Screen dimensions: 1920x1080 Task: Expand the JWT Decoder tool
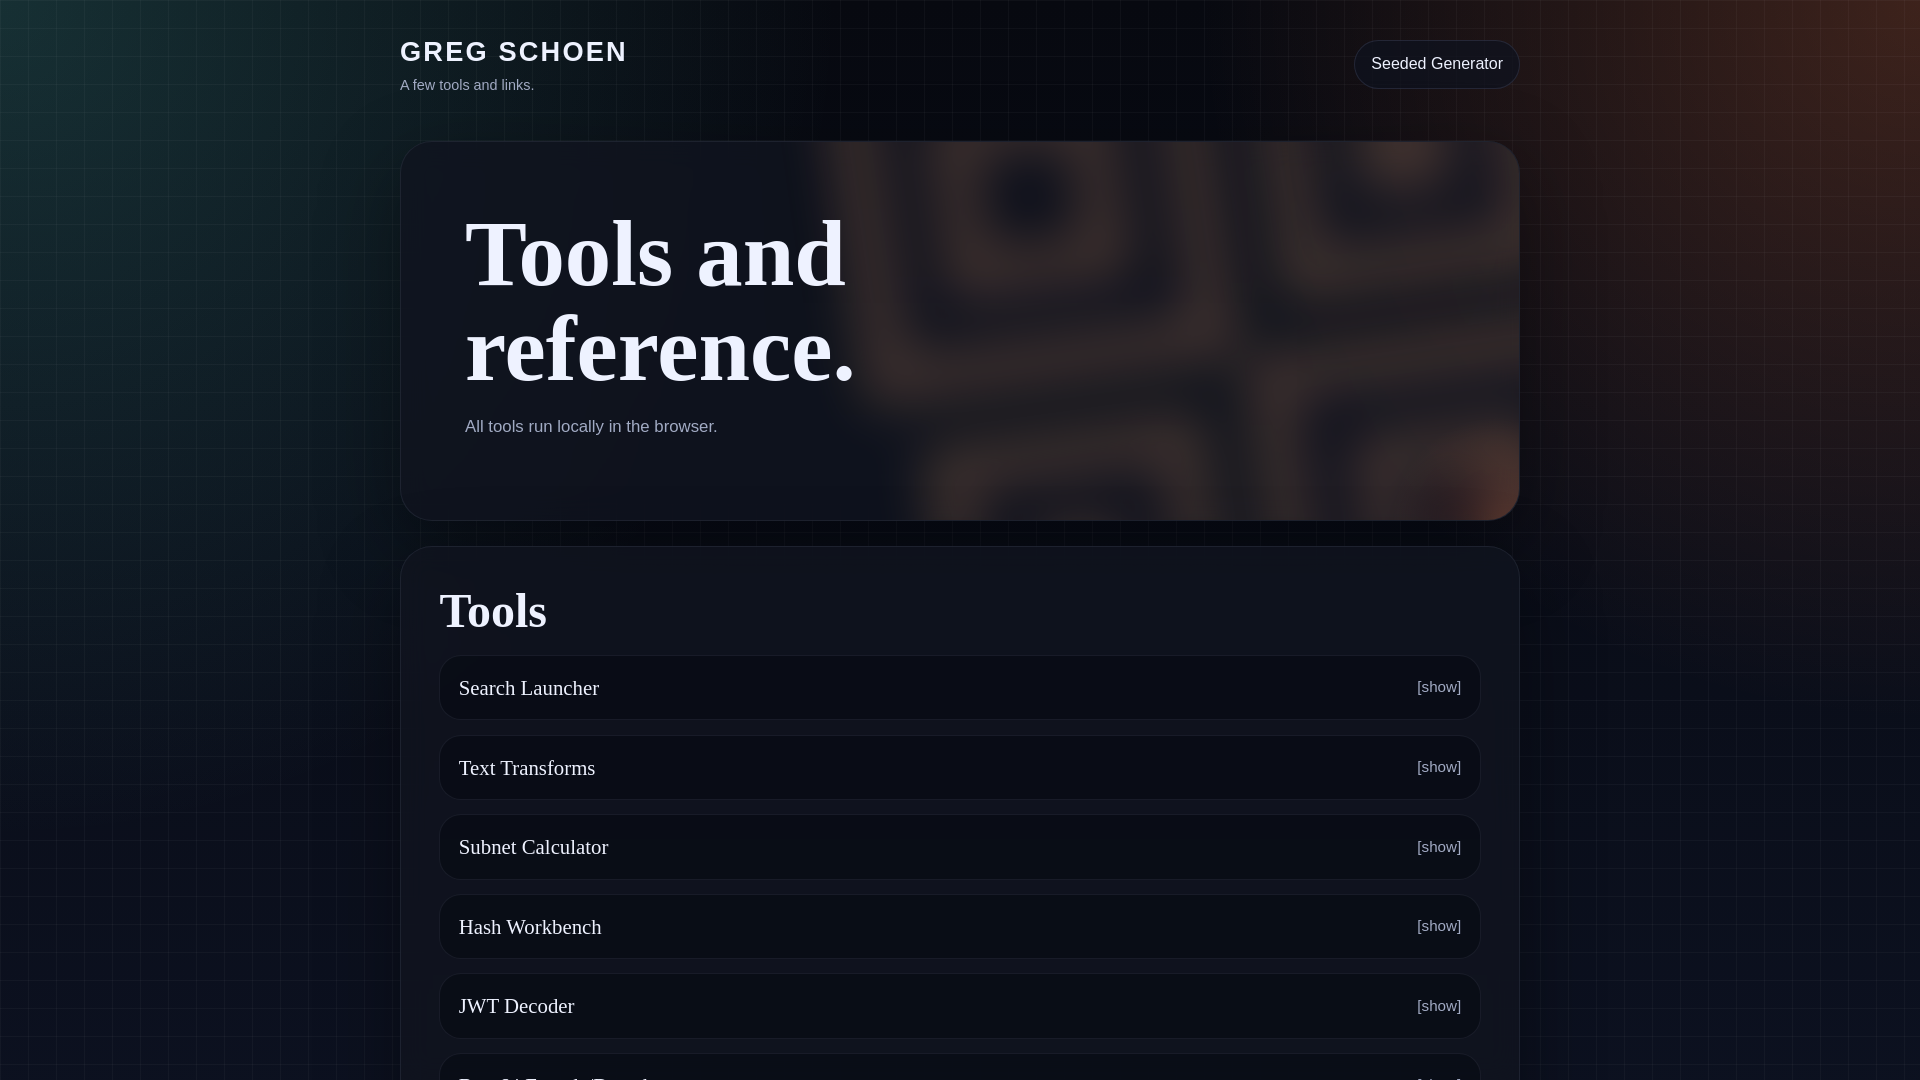[x=959, y=1006]
